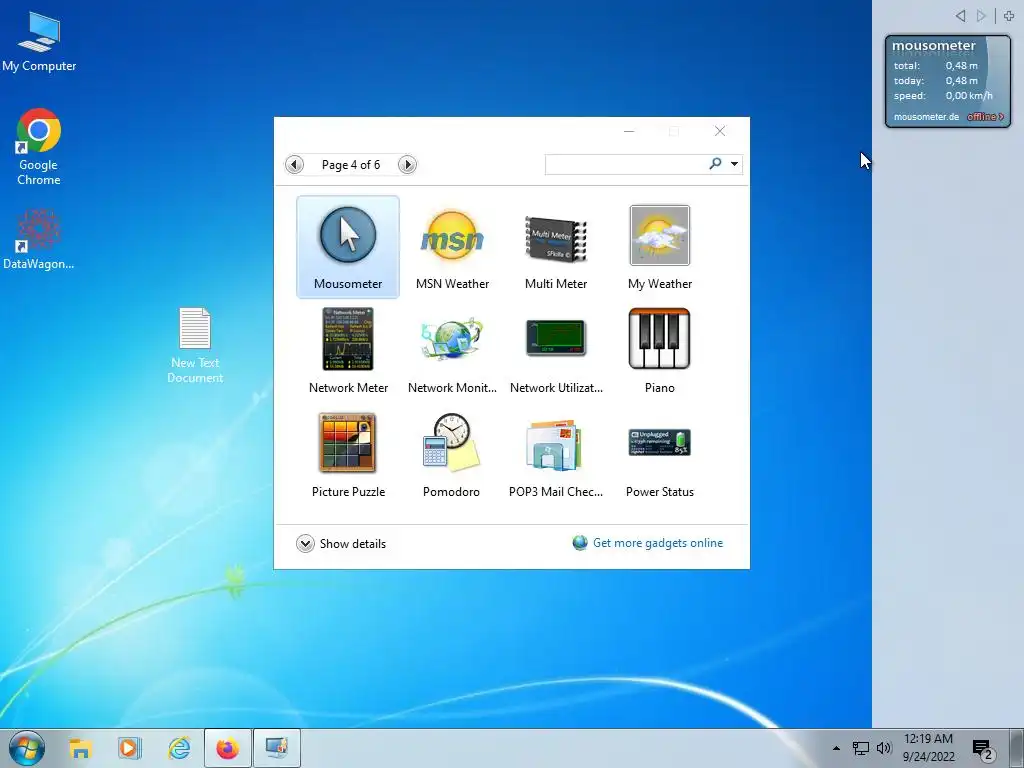The image size is (1024, 768).
Task: Pick the Picture Puzzle gadget
Action: [x=348, y=455]
